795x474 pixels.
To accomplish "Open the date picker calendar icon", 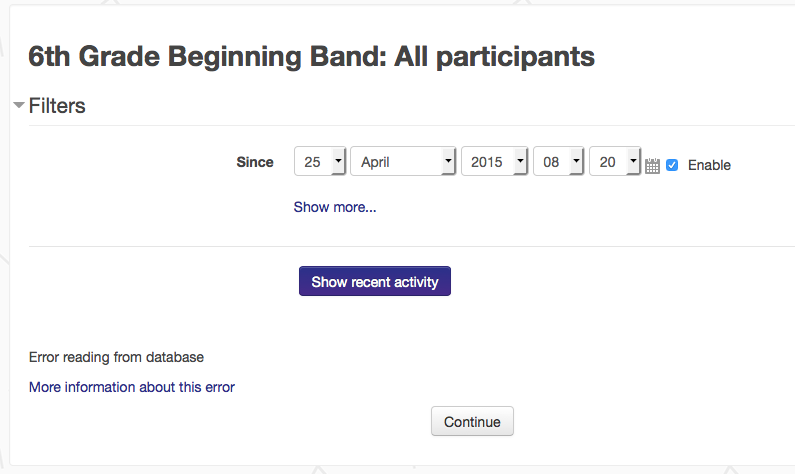I will [653, 166].
